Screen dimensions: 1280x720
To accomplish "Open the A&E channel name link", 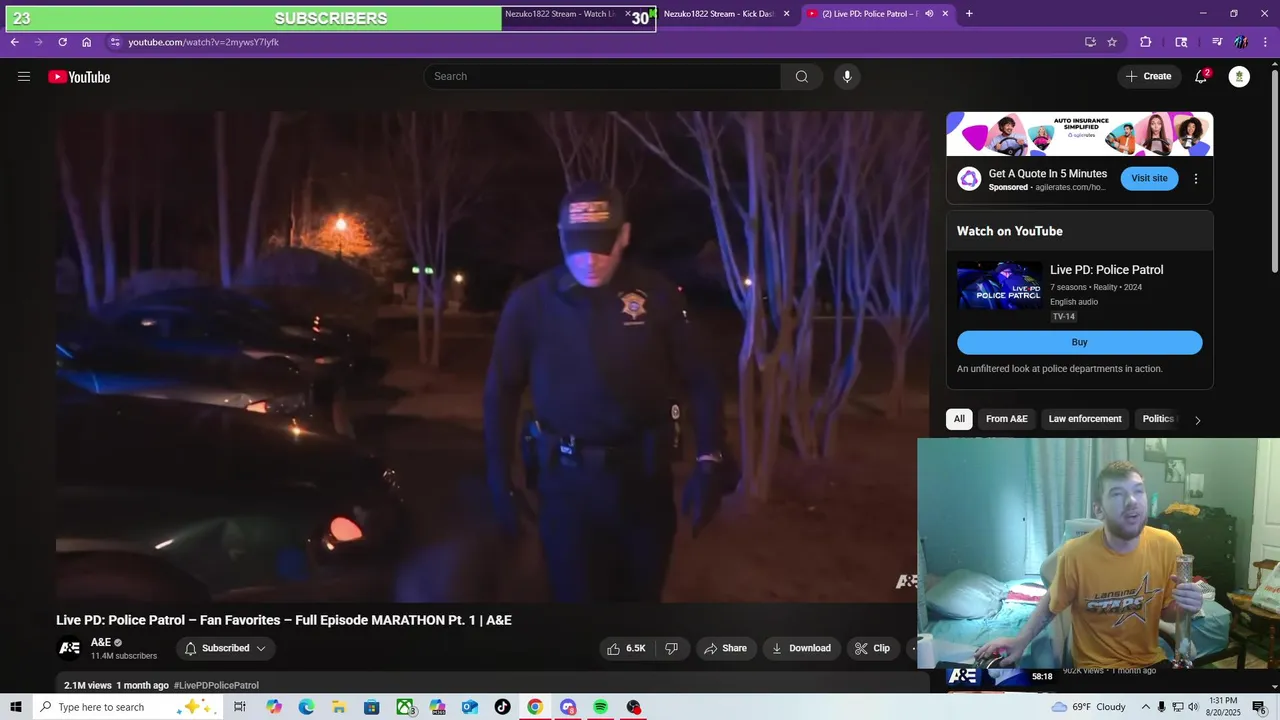I will (x=101, y=642).
